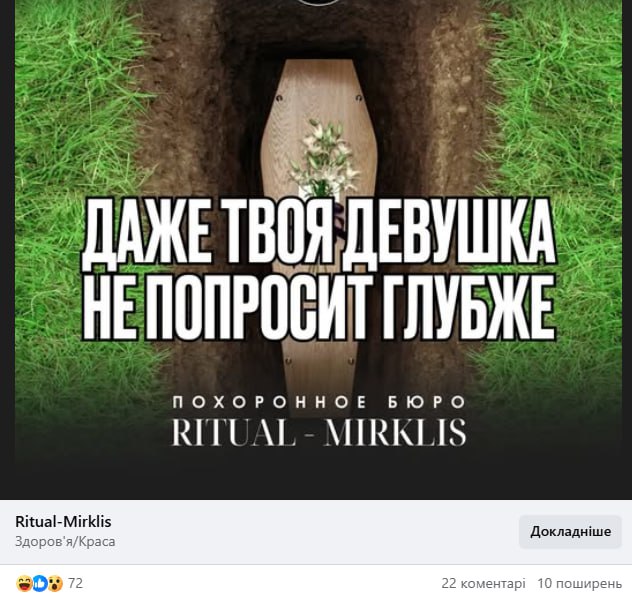632x601 pixels.
Task: Click the dark band below the logo
Action: click(x=318, y=476)
